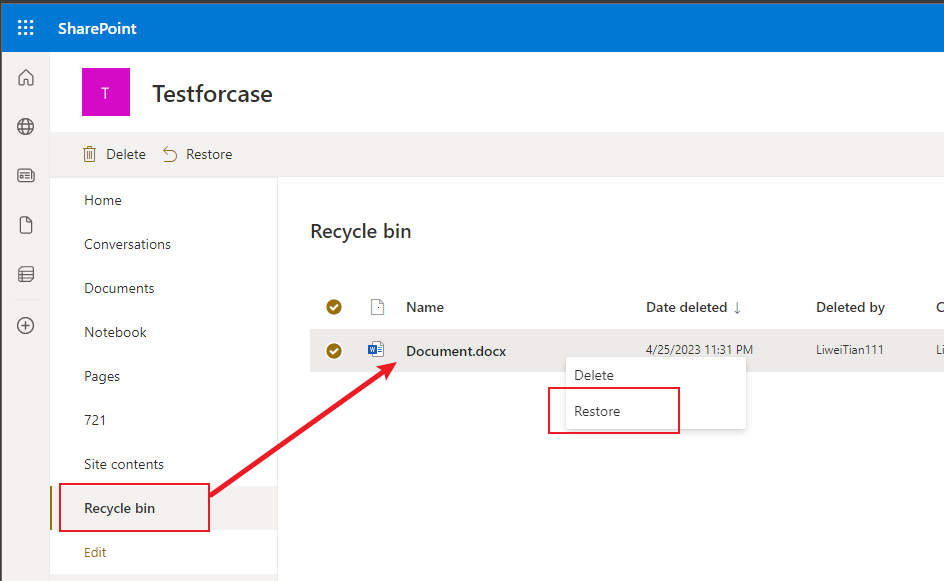Open My lists icon in left rail
The image size is (944, 581).
point(26,275)
